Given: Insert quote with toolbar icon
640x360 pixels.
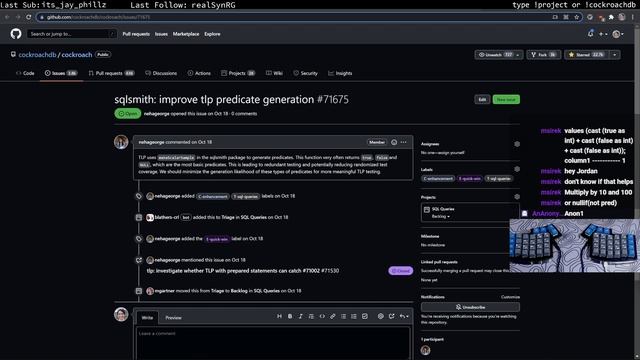Looking at the screenshot, I should [x=311, y=316].
